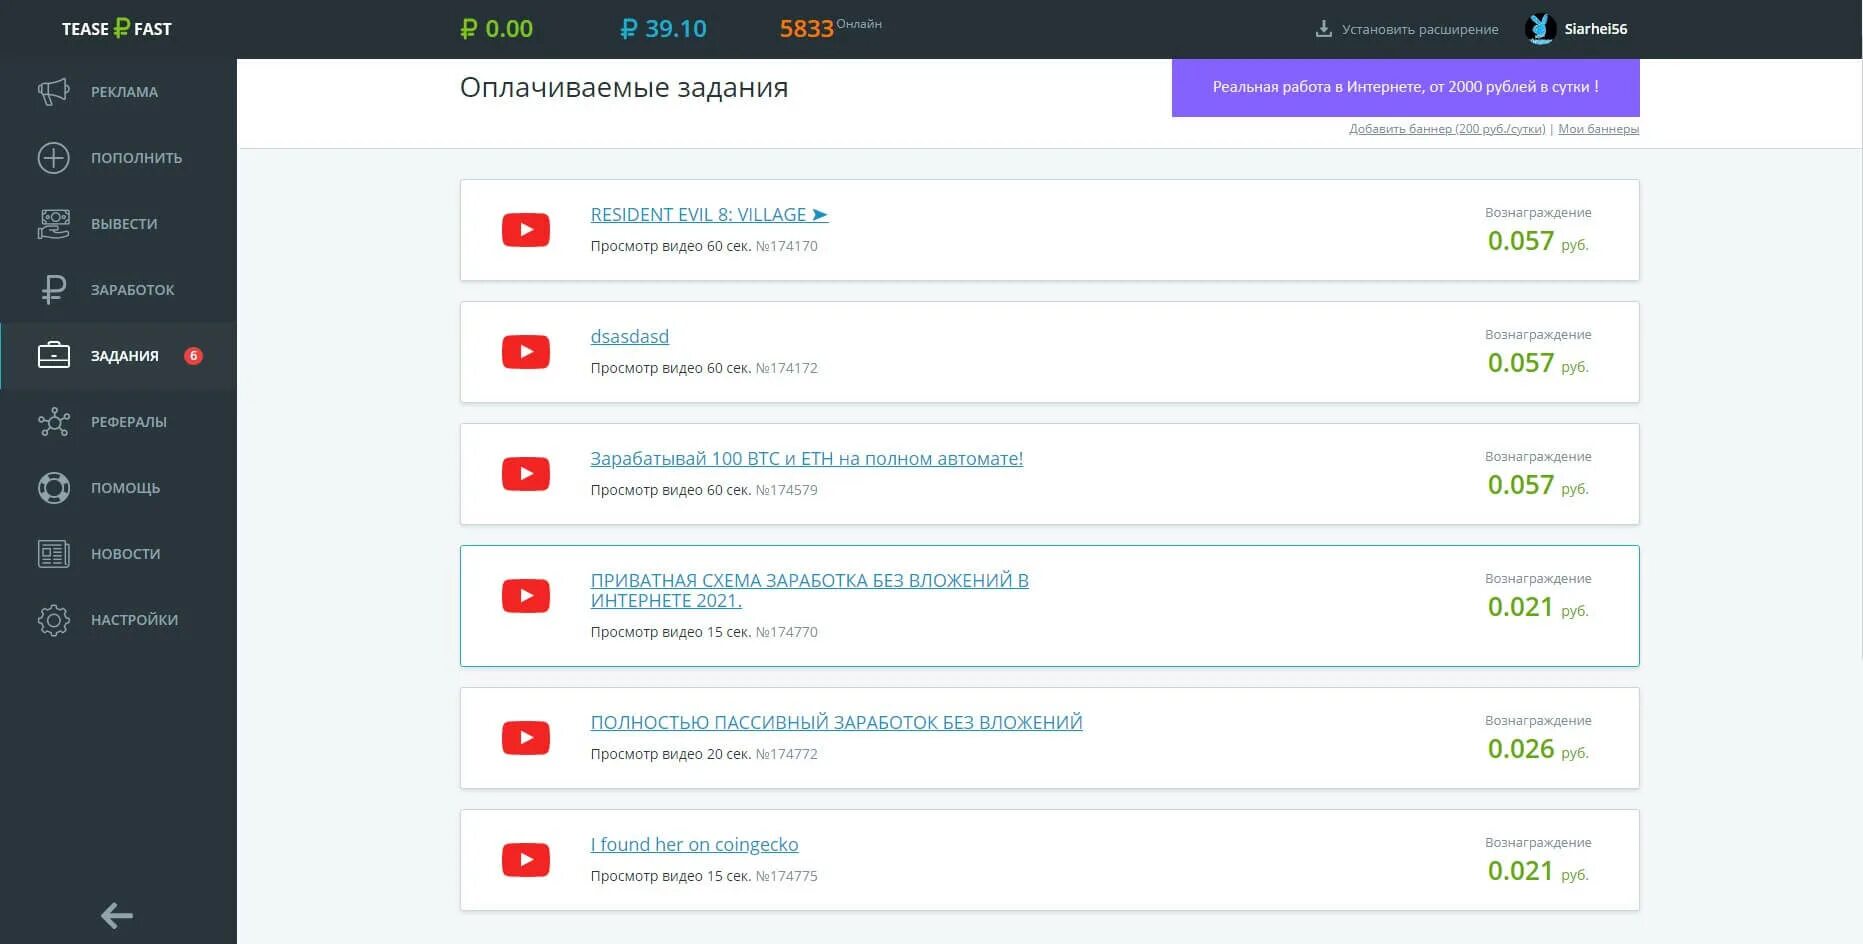
Task: Click the red tasks counter badge
Action: click(x=193, y=356)
